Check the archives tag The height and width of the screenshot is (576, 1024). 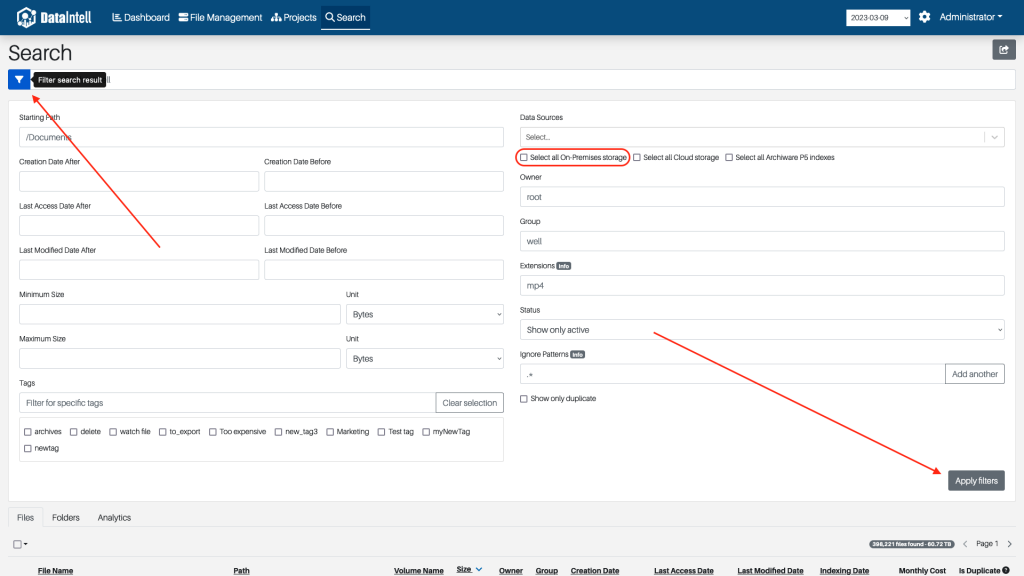click(27, 432)
